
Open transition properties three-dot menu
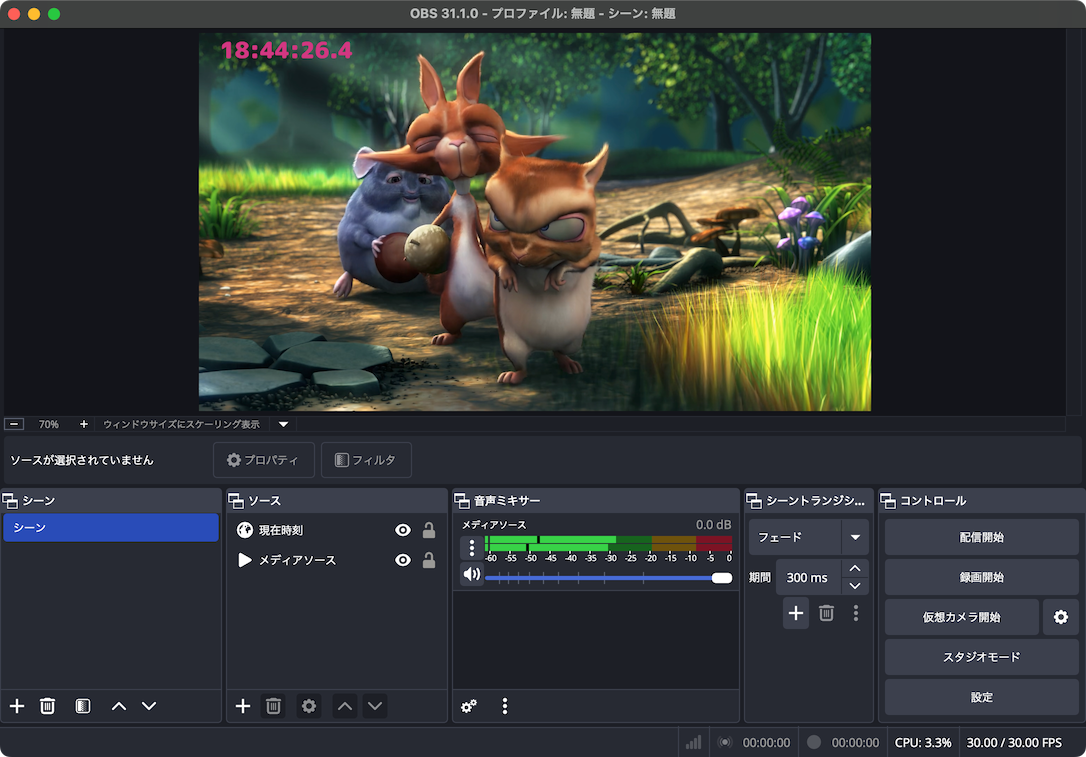coord(856,613)
